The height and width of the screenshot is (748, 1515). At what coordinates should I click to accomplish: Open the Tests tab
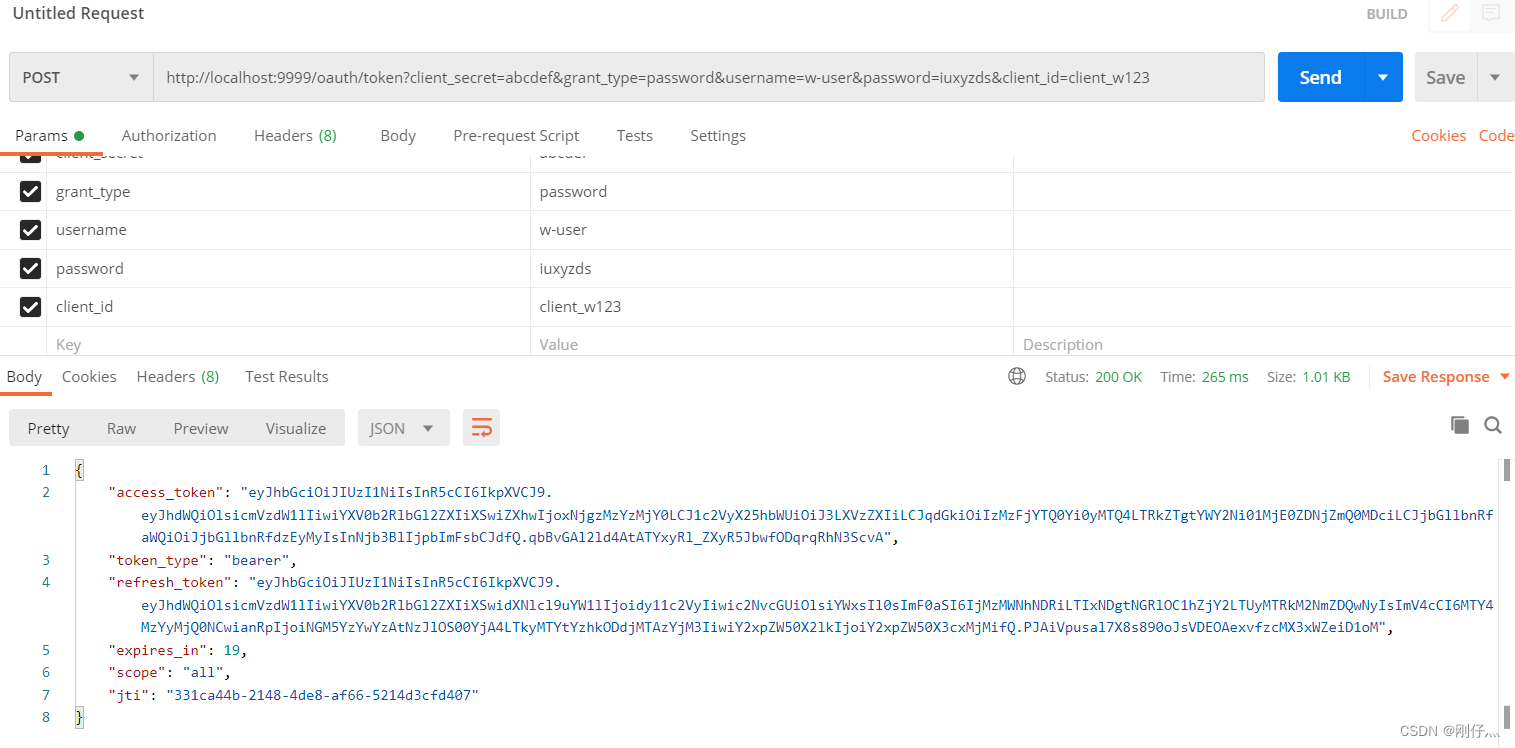(635, 135)
